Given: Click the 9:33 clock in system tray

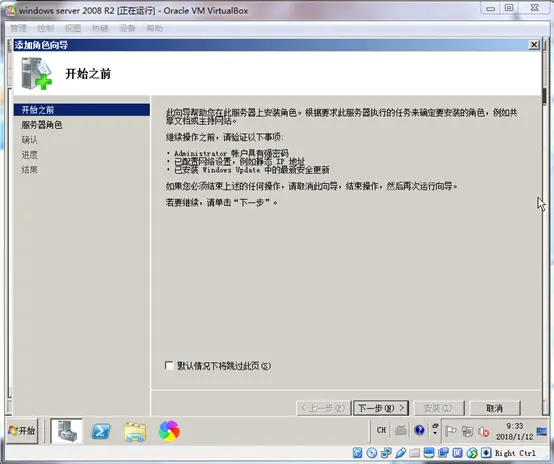Looking at the screenshot, I should click(x=514, y=431).
